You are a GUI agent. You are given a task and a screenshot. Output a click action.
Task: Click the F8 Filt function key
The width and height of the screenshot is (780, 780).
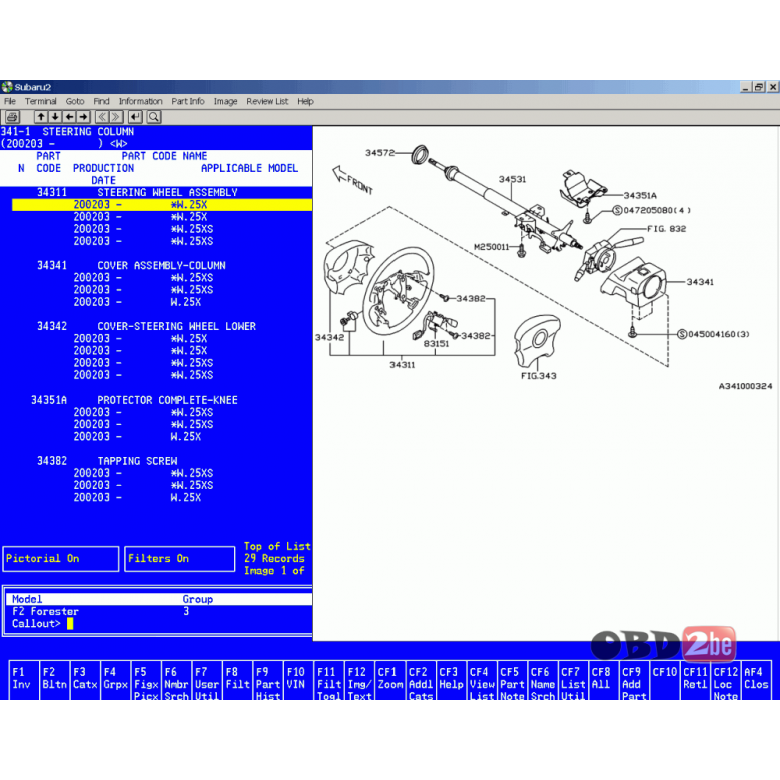(237, 680)
